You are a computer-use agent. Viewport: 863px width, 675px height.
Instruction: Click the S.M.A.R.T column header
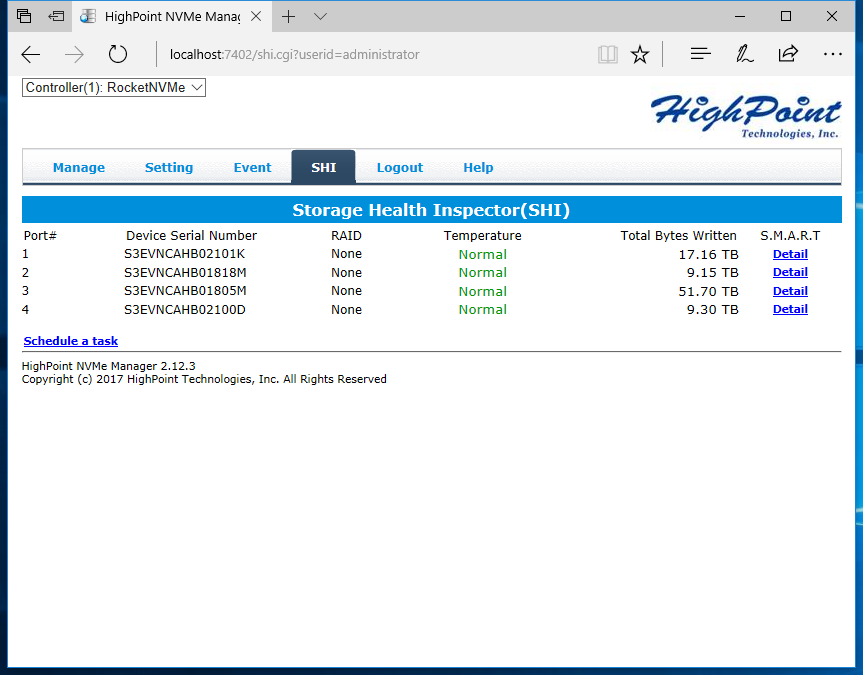point(790,236)
